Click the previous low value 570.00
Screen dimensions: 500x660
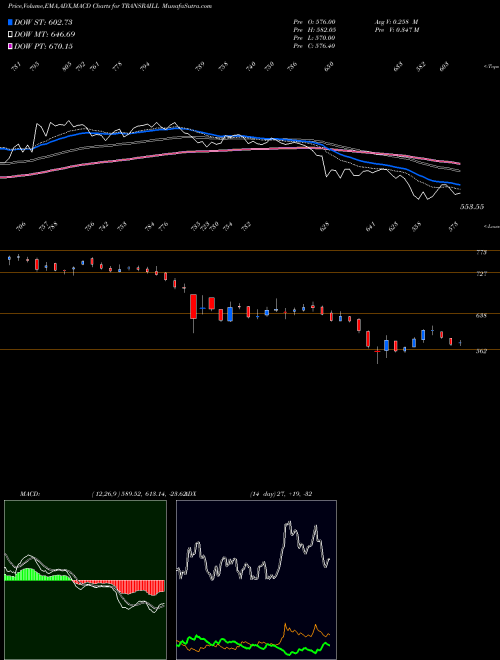325,38
